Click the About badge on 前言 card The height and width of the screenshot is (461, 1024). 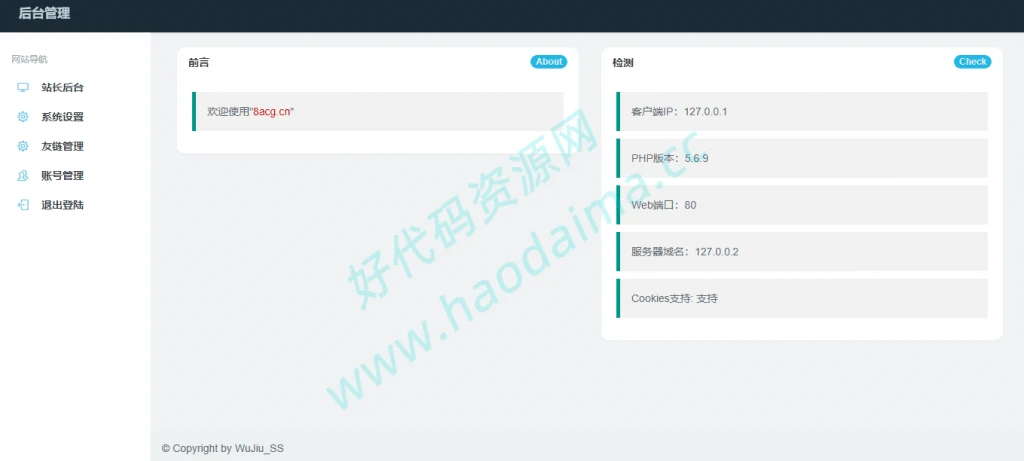click(x=548, y=62)
